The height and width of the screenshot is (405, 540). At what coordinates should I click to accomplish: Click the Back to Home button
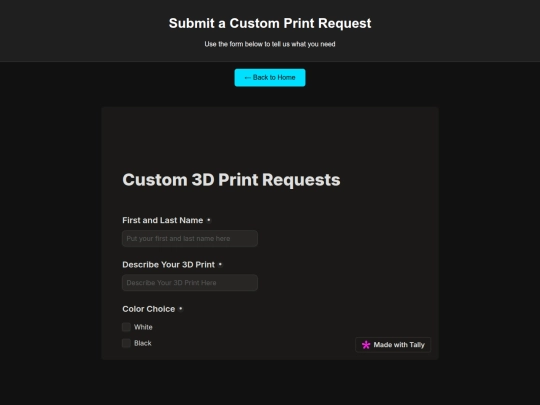270,77
